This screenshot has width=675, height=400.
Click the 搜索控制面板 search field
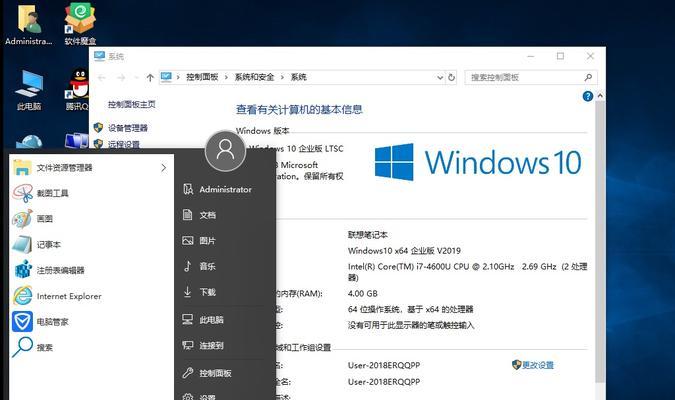(530, 78)
